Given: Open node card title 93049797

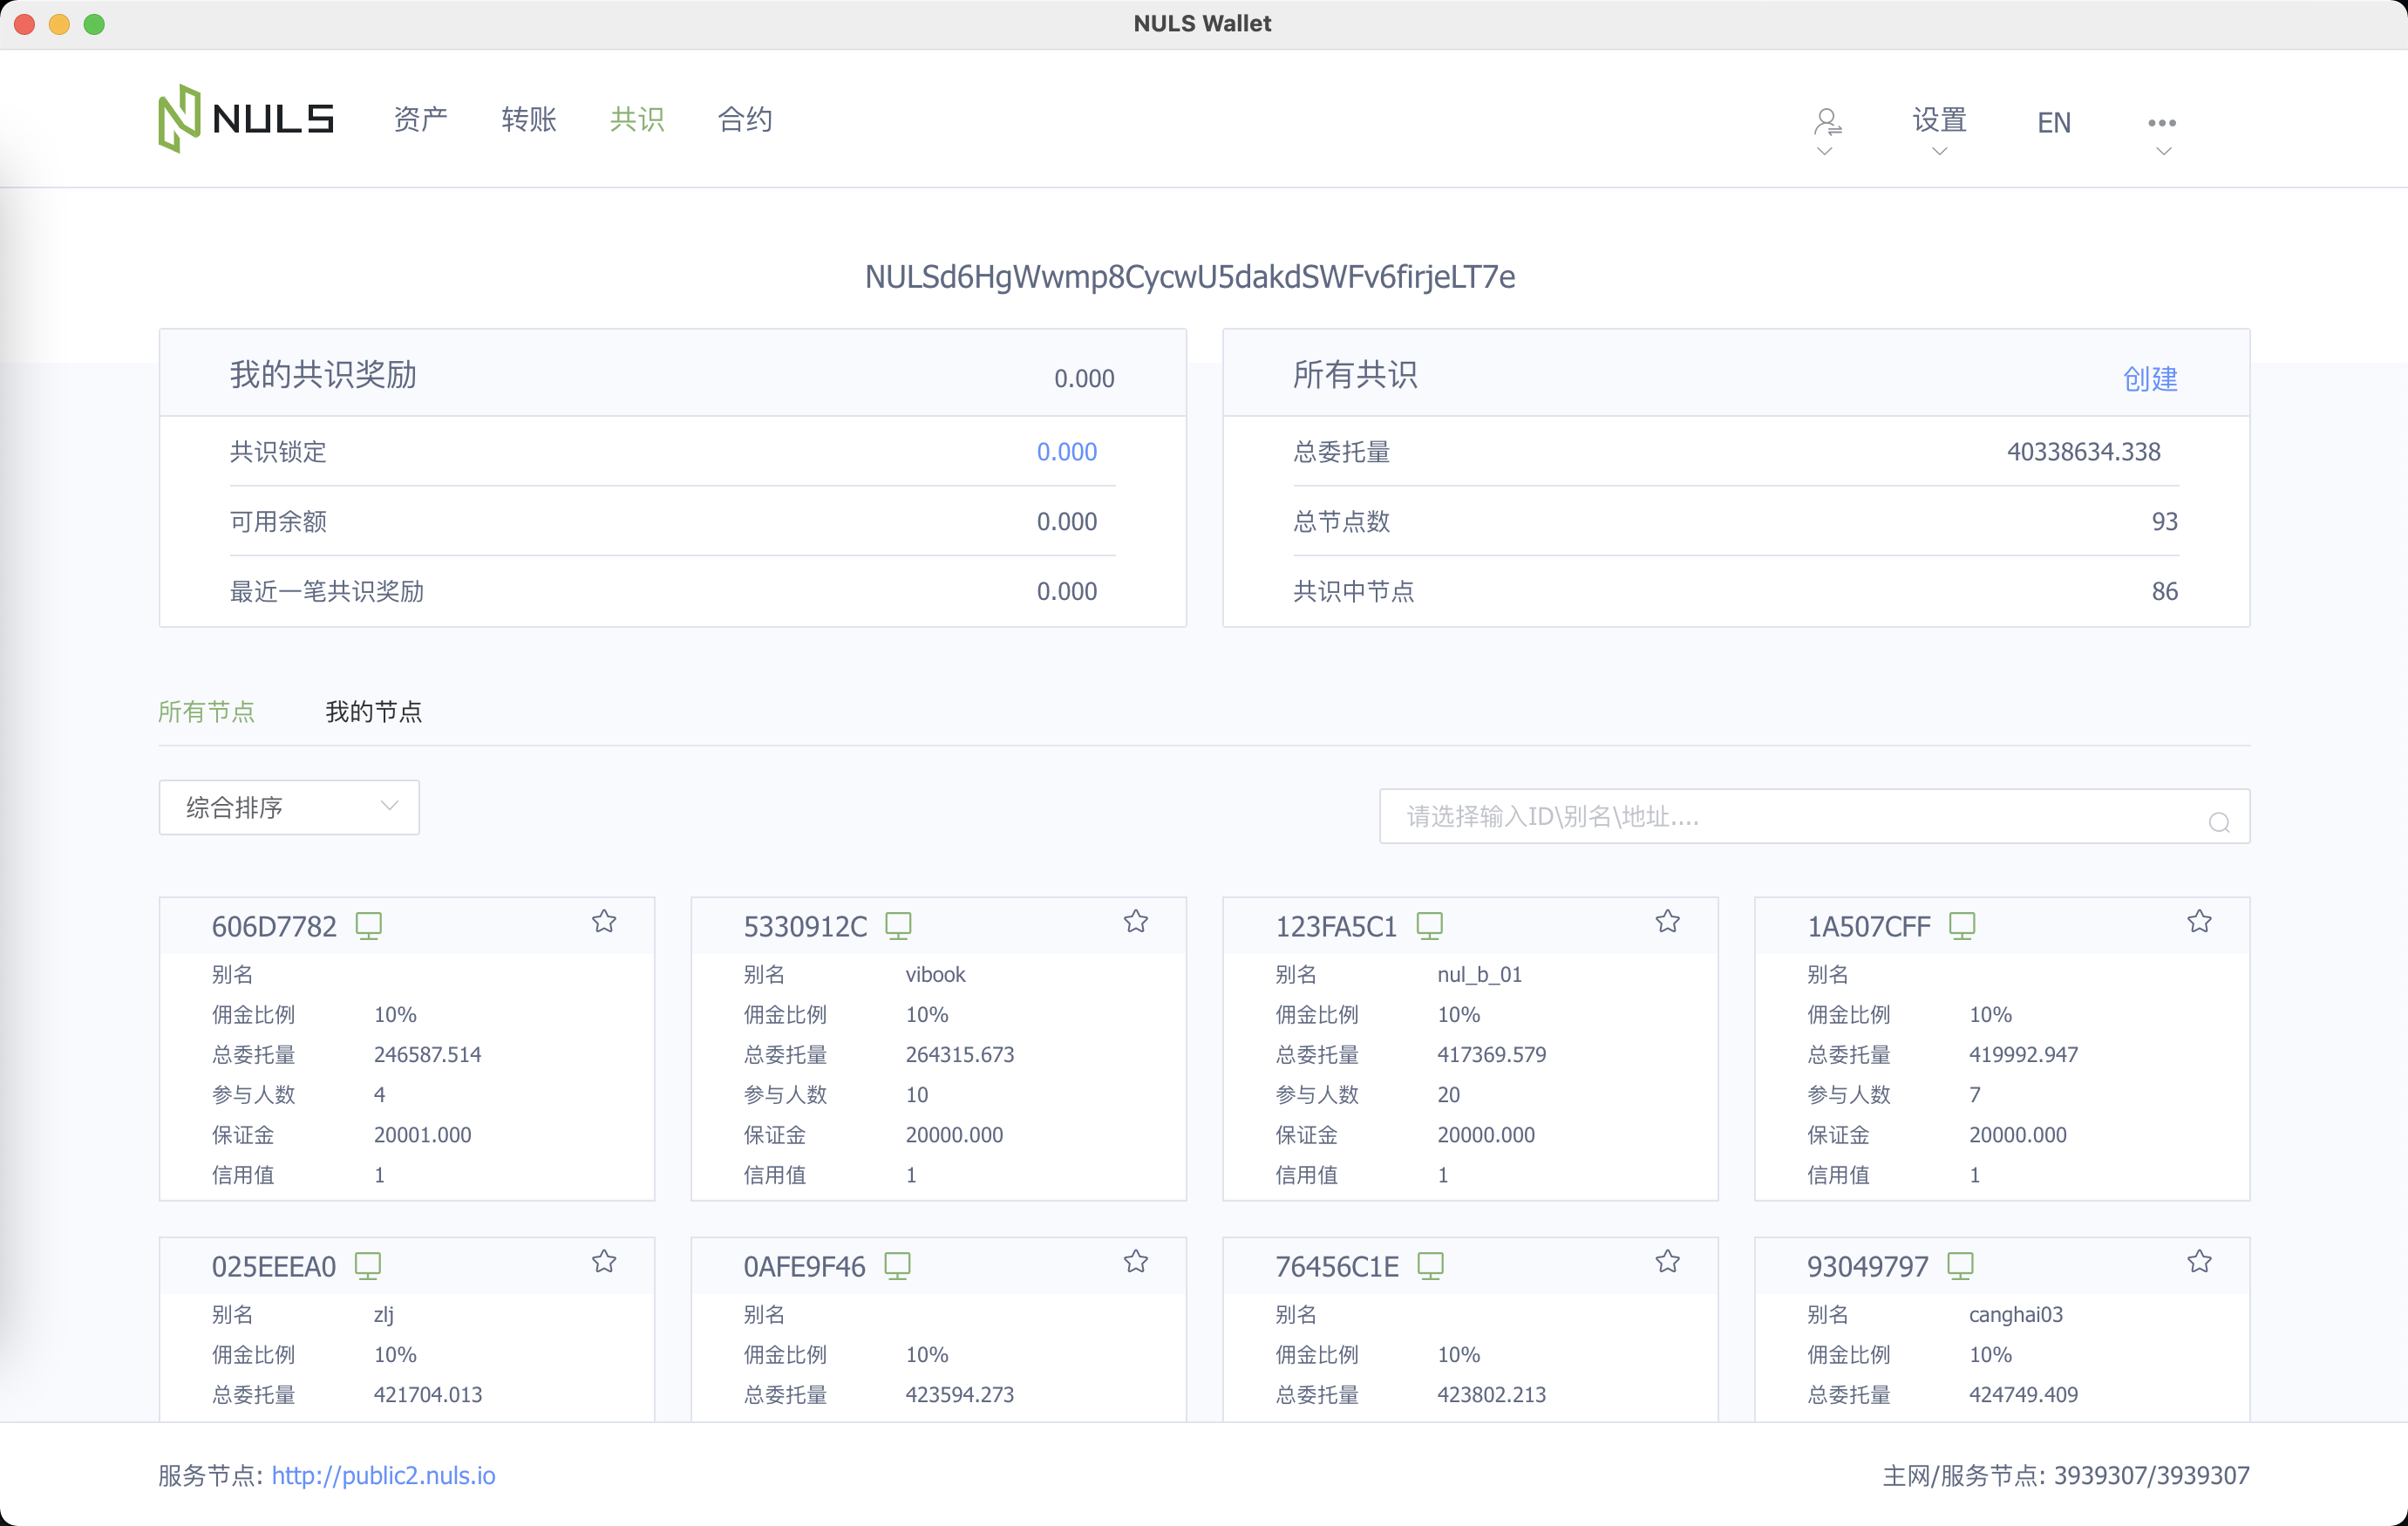Looking at the screenshot, I should 1867,1266.
